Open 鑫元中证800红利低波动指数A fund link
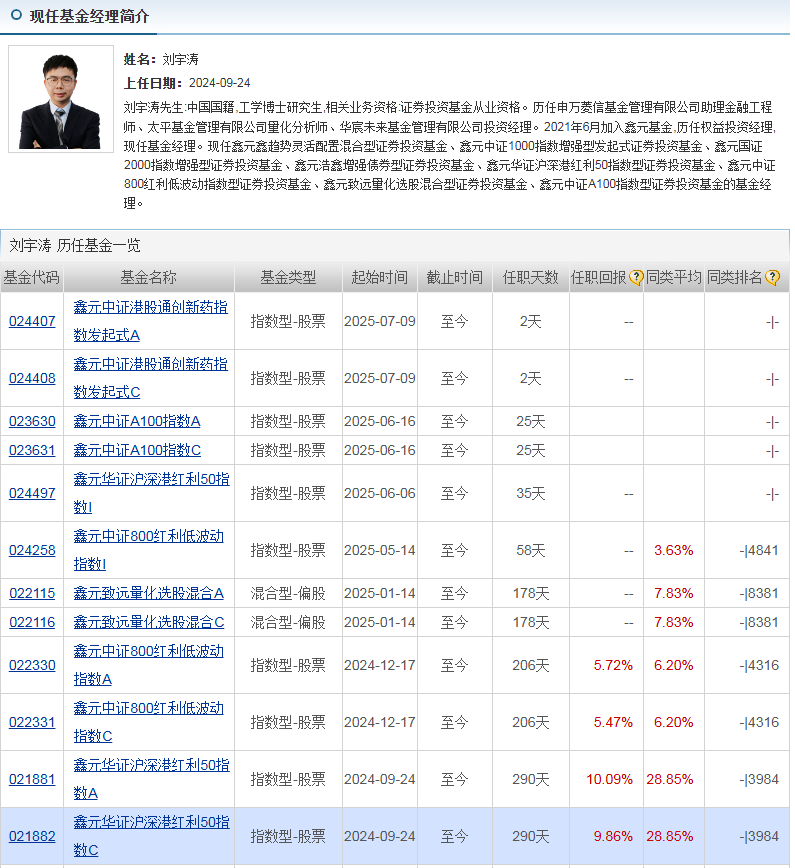This screenshot has width=795, height=868. pyautogui.click(x=148, y=665)
